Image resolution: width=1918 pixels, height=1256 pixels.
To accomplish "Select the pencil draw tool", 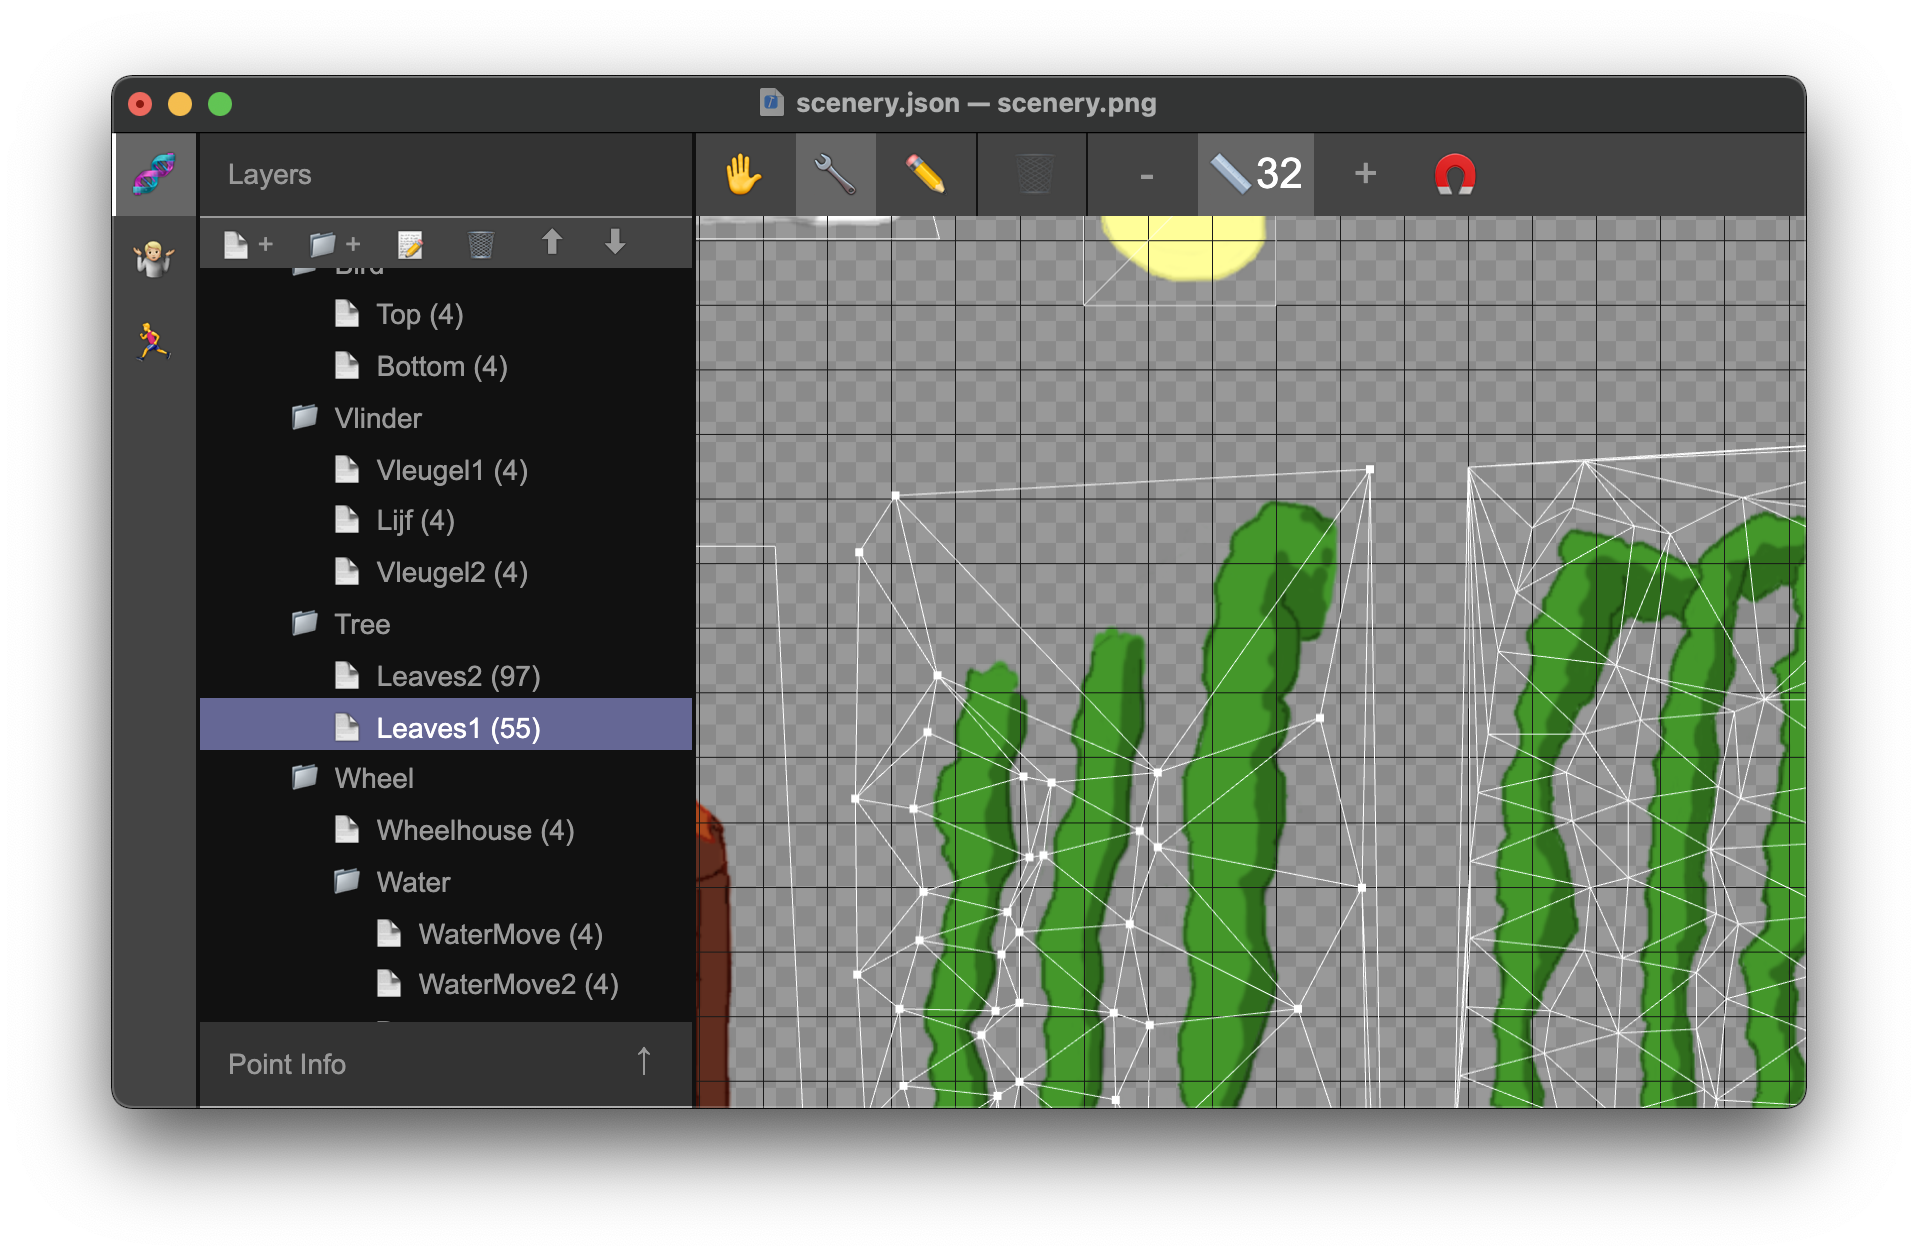I will pos(925,175).
